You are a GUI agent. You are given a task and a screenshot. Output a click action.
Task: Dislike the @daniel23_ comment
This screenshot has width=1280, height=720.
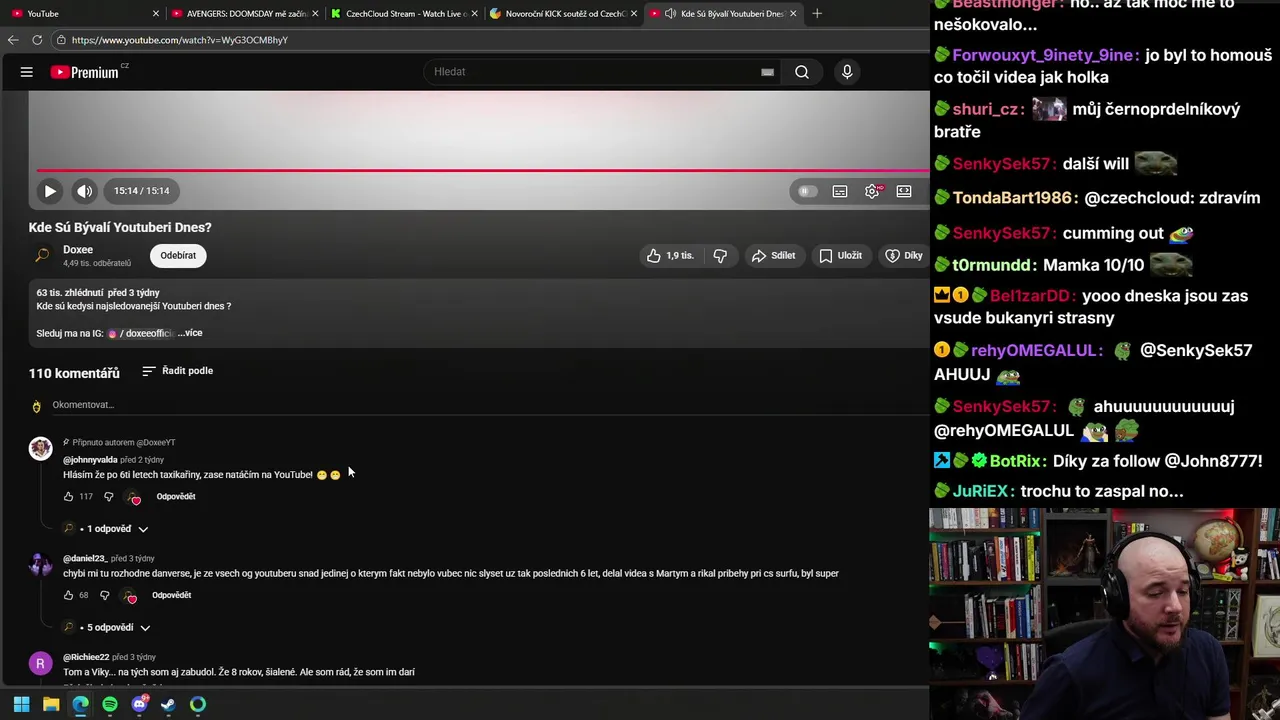(105, 596)
